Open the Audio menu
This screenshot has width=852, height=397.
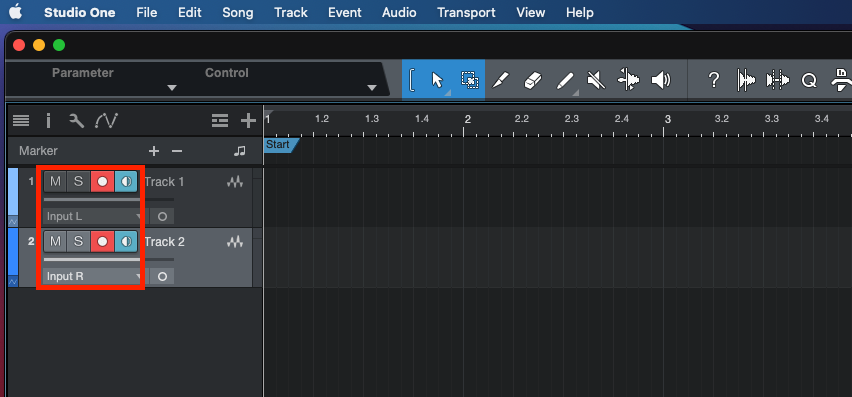click(x=399, y=12)
